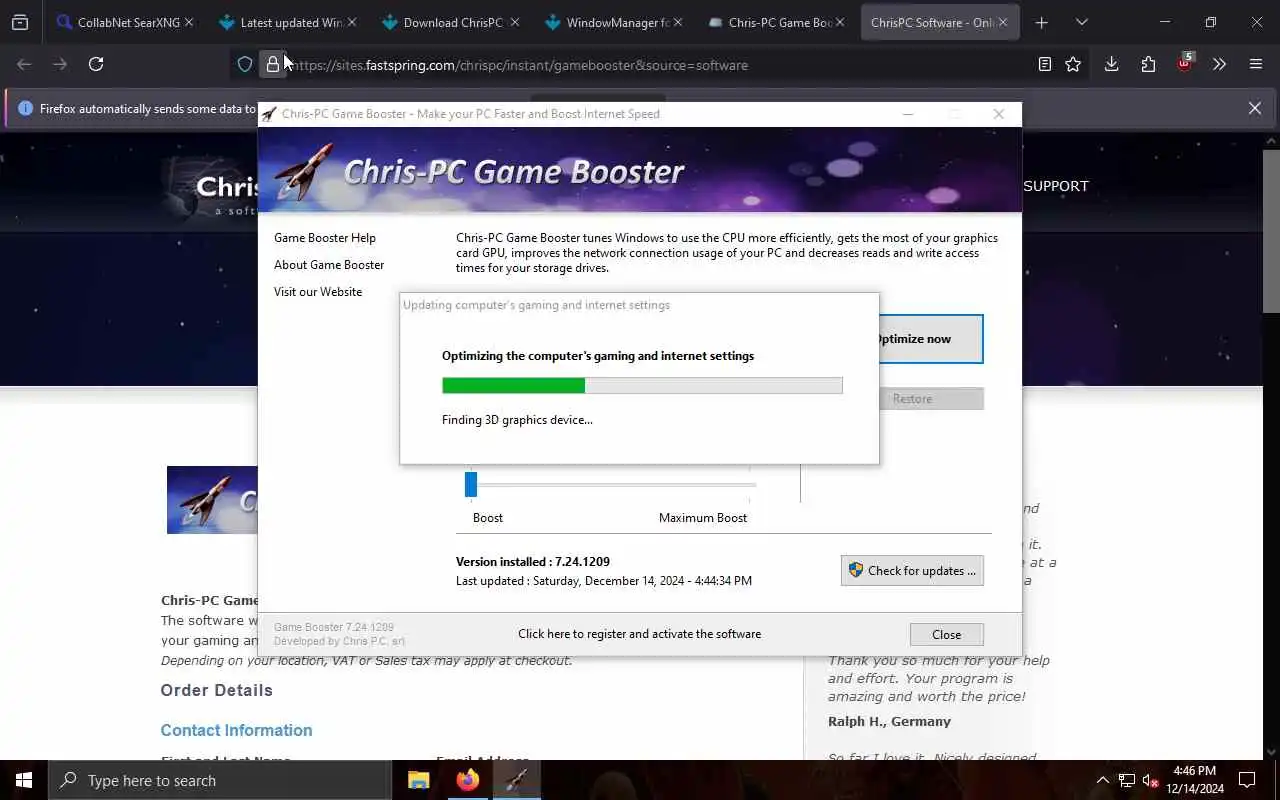Image resolution: width=1280 pixels, height=800 pixels.
Task: Click the SUPPORT link on the webpage
Action: click(x=1056, y=186)
